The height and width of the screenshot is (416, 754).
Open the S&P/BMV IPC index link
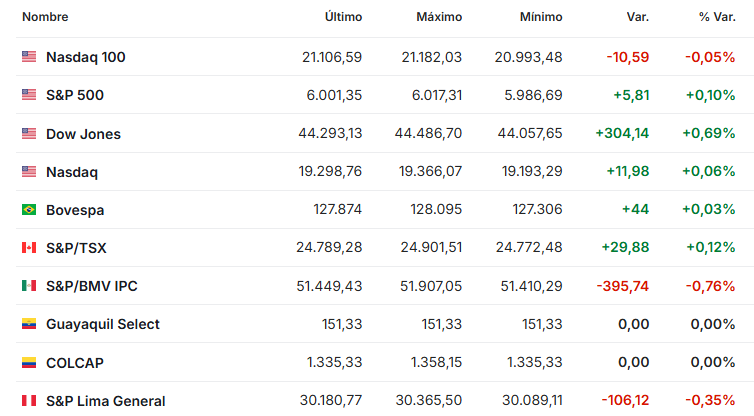point(92,286)
